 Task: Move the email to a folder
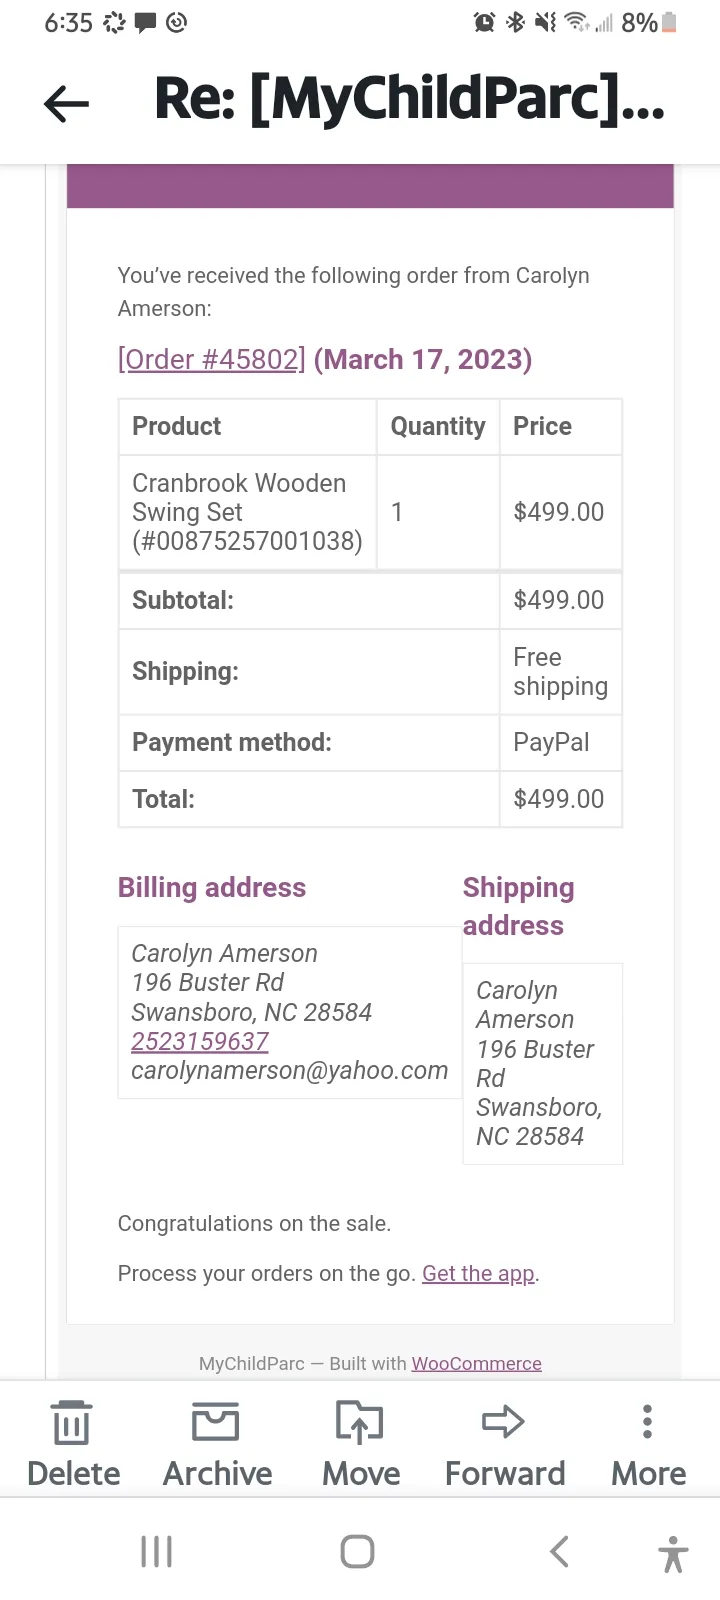point(360,1444)
